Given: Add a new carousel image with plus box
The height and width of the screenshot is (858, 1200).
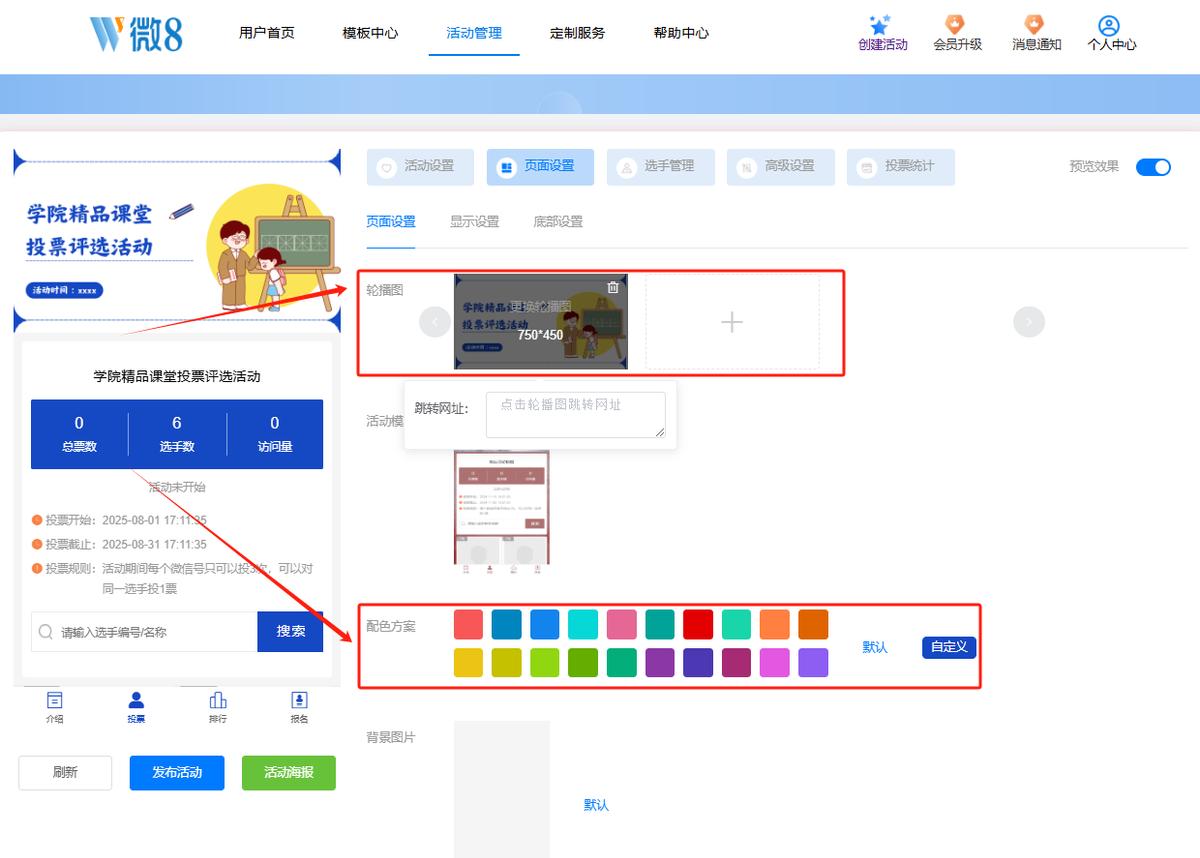Looking at the screenshot, I should point(732,322).
